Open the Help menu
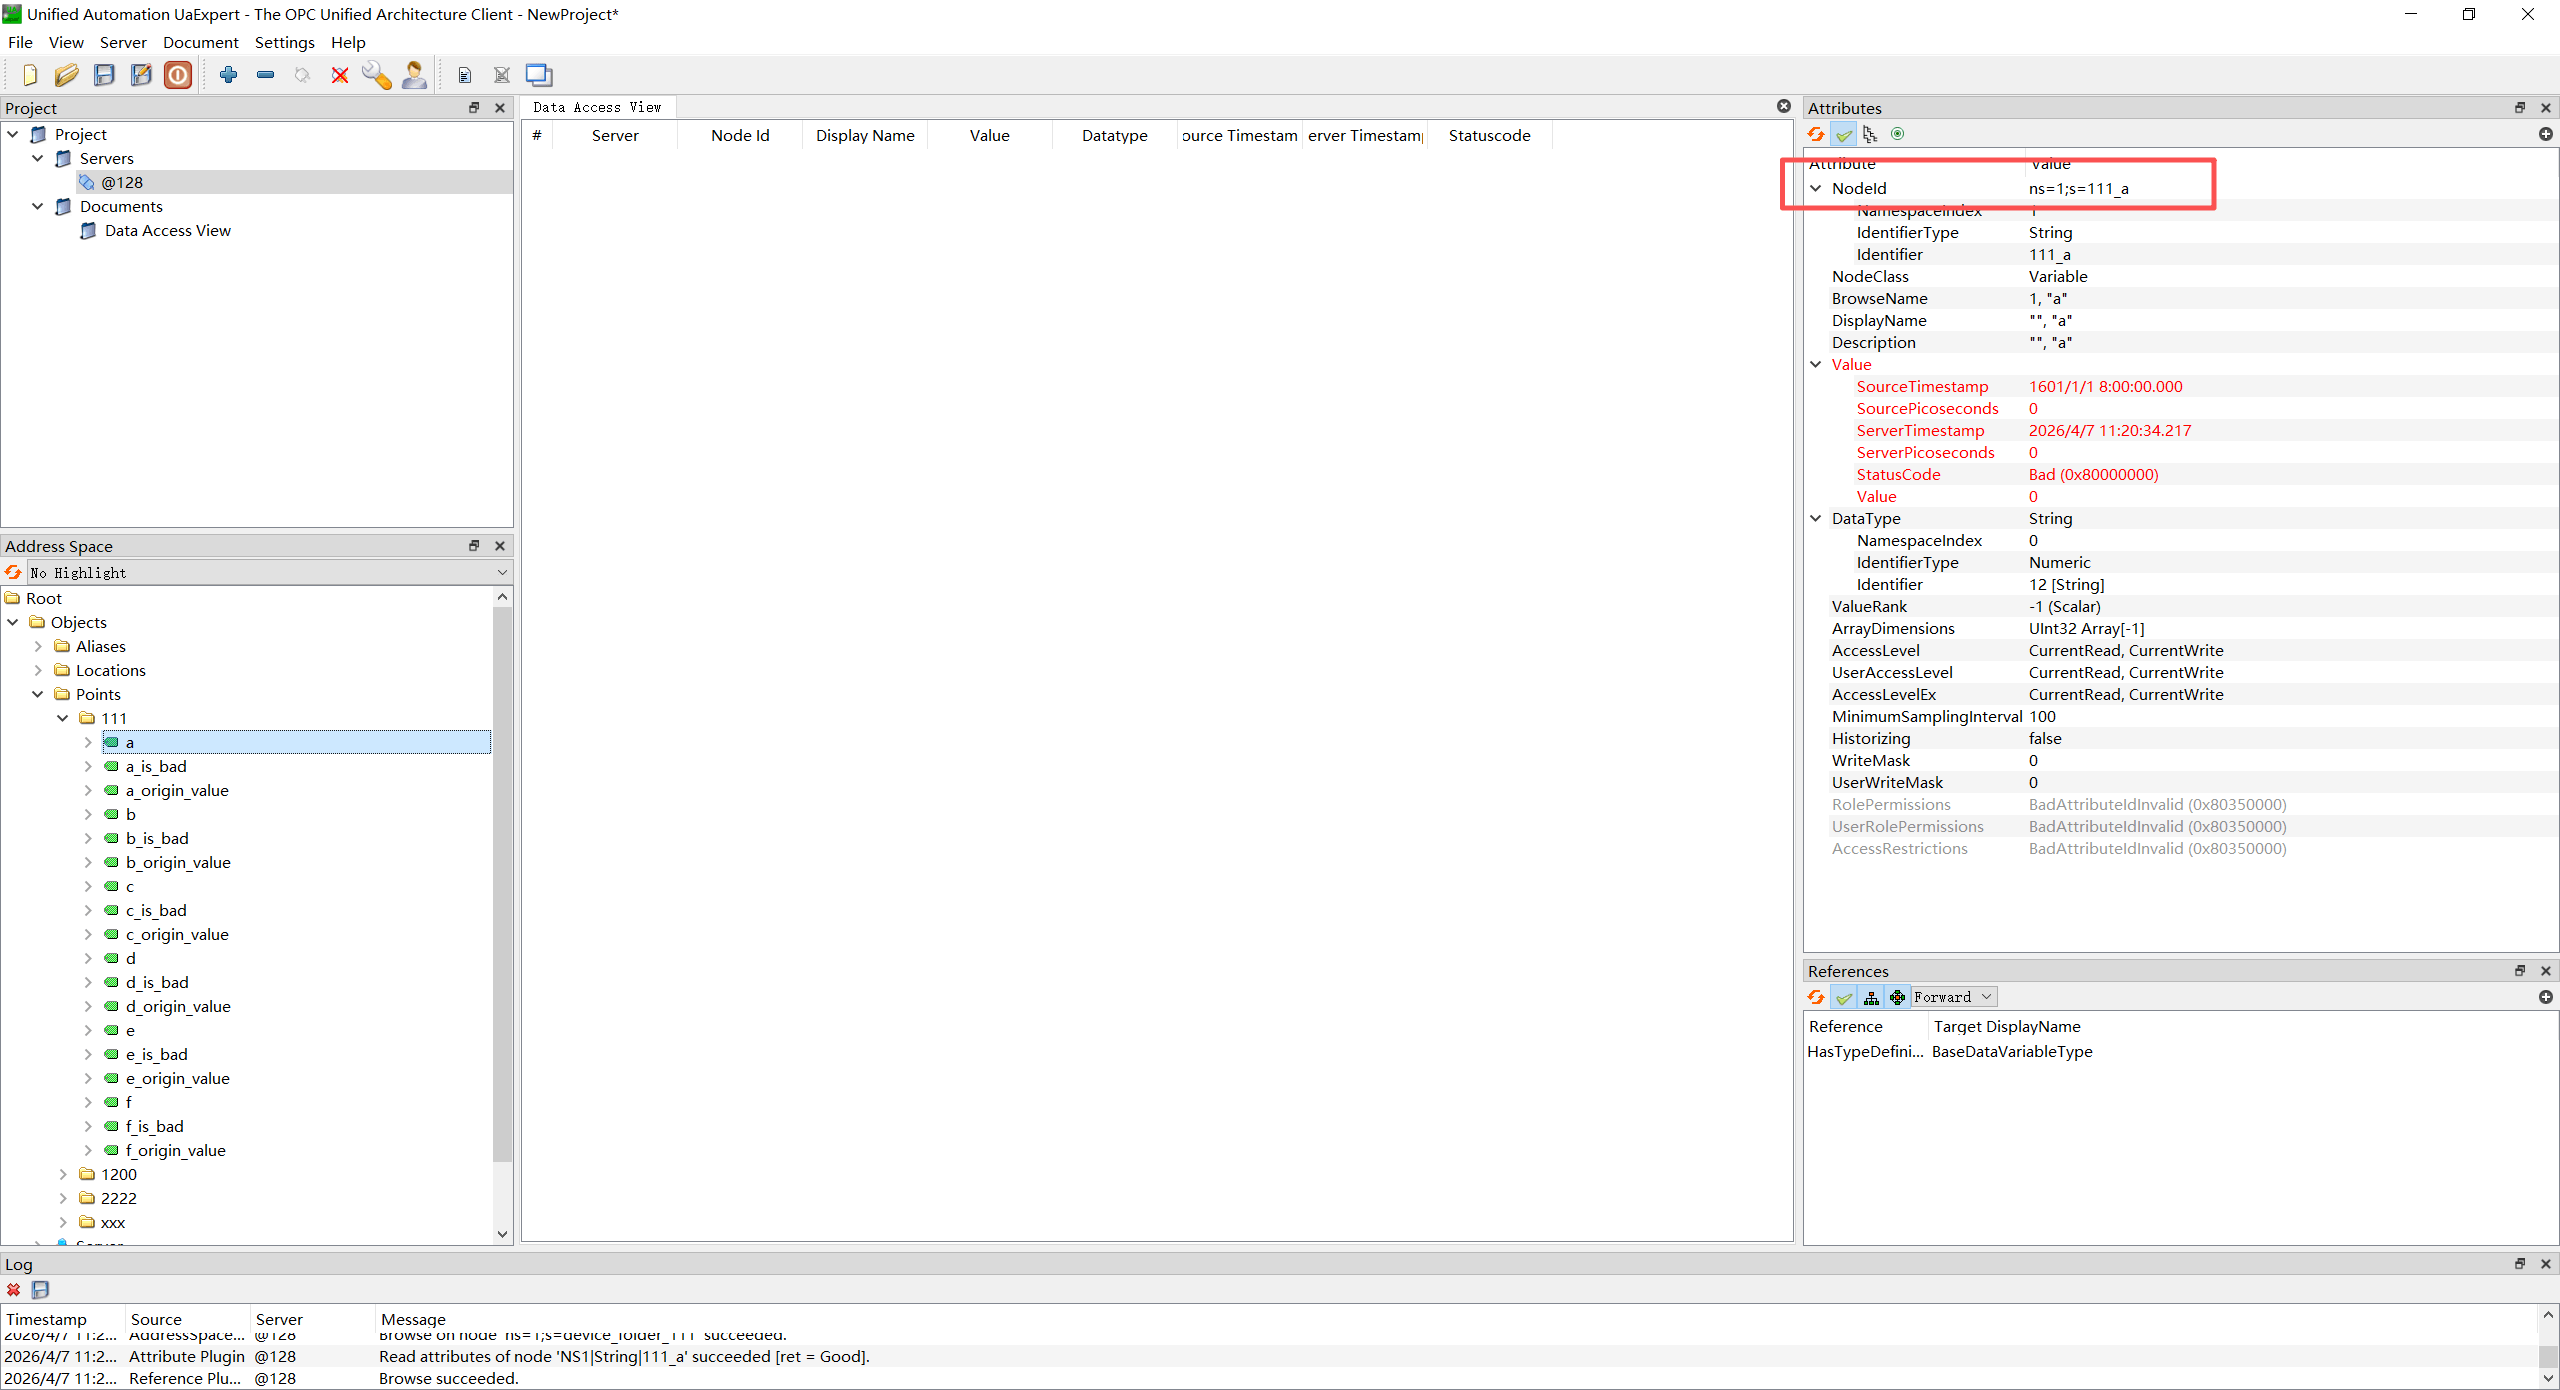2560x1390 pixels. [348, 42]
